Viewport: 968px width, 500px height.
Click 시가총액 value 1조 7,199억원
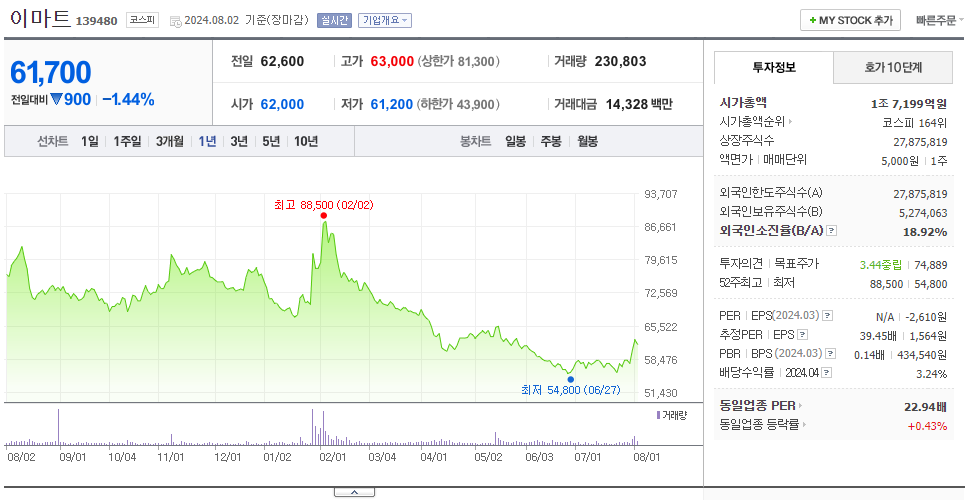(x=909, y=104)
